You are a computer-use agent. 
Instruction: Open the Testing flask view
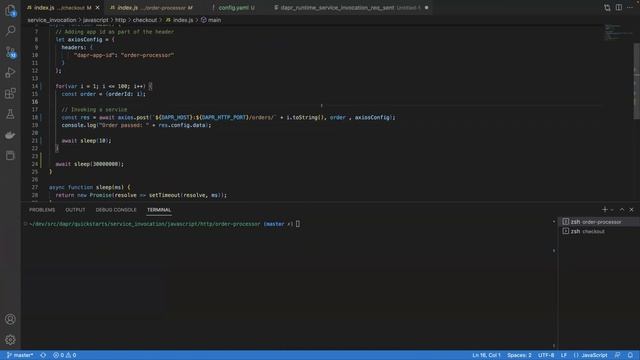10,114
